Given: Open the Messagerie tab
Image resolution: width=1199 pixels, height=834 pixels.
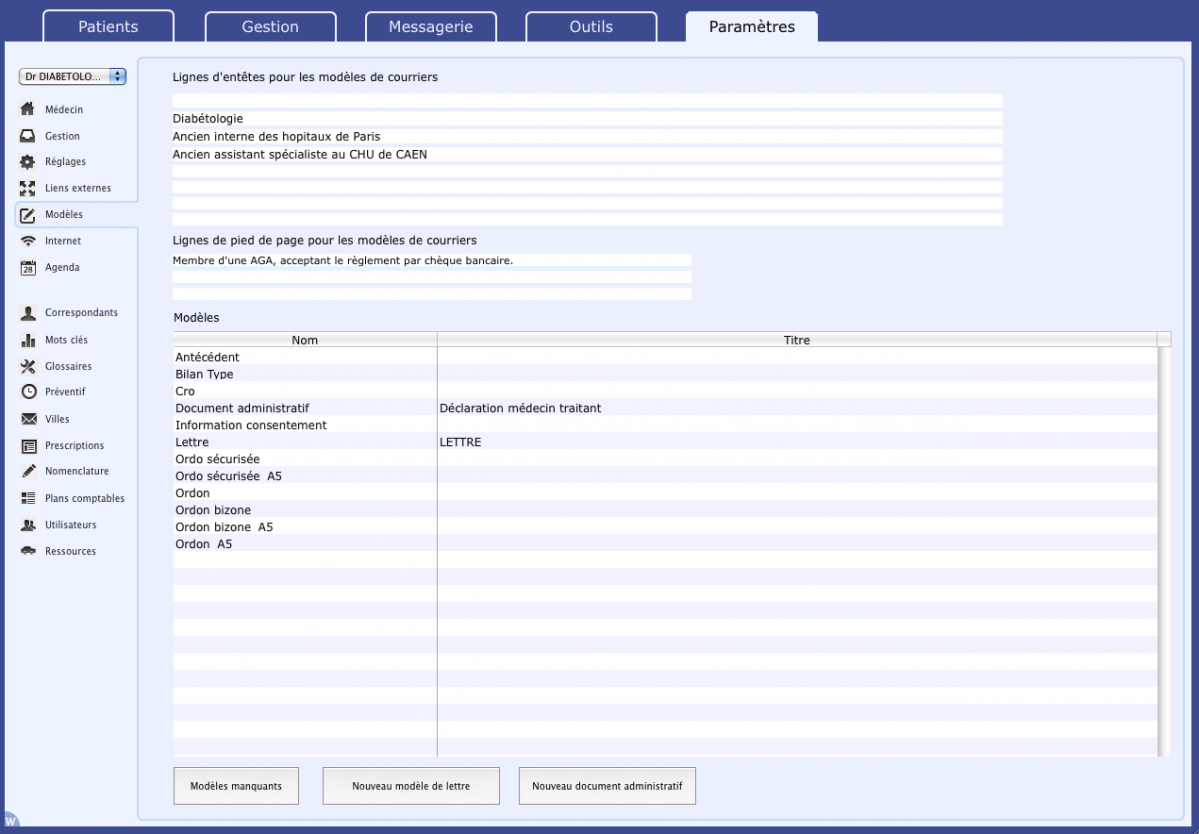Looking at the screenshot, I should point(431,27).
